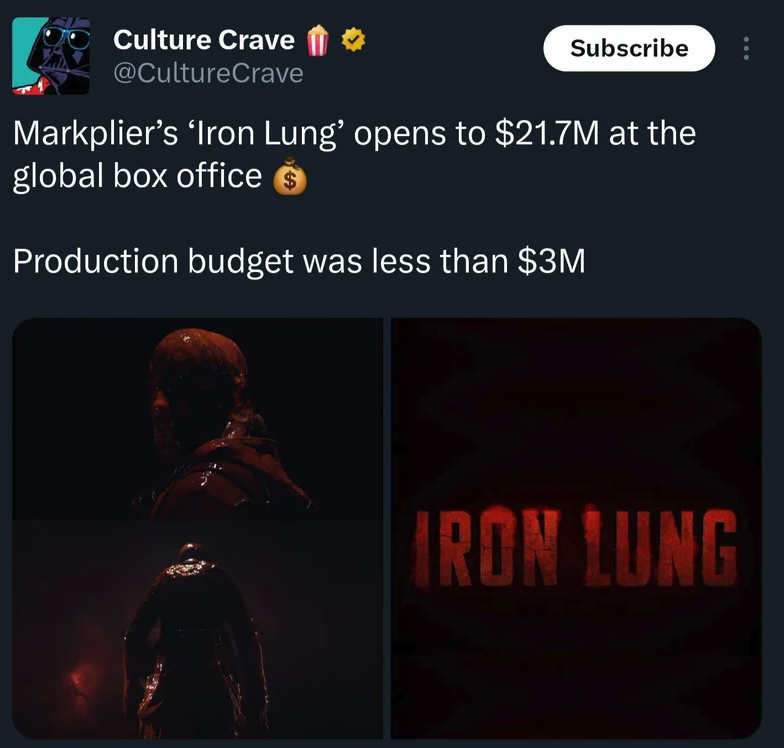Click the gold verified checkmark badge
The width and height of the screenshot is (784, 748).
click(353, 40)
